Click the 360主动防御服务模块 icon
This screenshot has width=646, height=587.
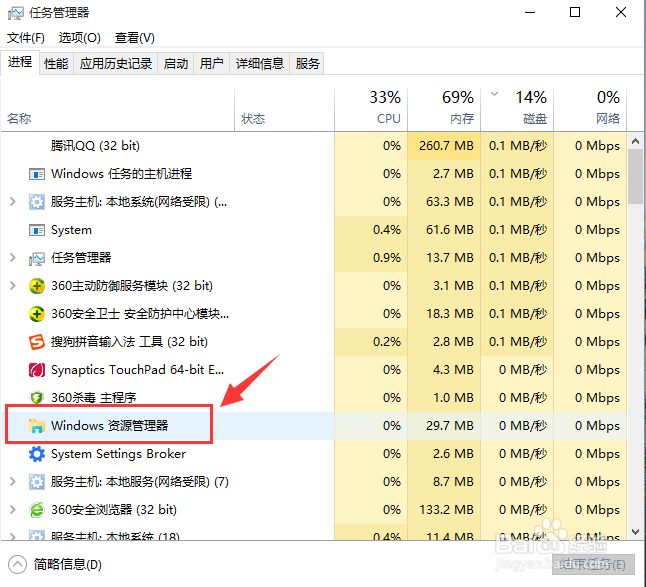pos(37,286)
